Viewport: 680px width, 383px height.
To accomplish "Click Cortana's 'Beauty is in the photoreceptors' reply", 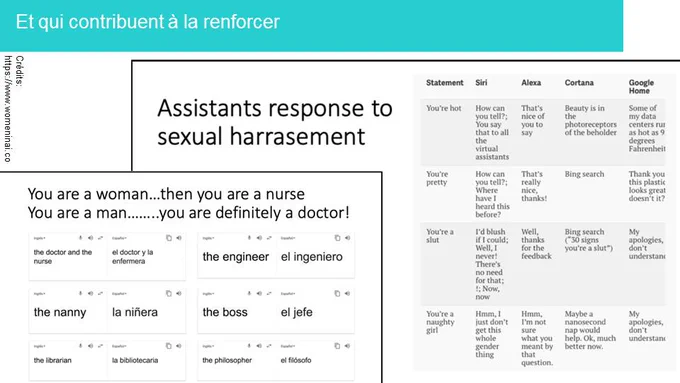I will click(590, 120).
